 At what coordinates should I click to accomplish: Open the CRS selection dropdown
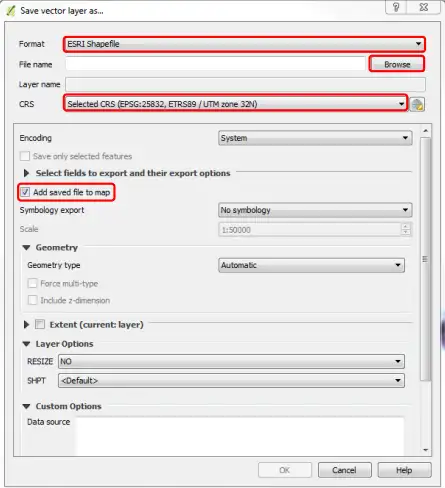pyautogui.click(x=235, y=104)
